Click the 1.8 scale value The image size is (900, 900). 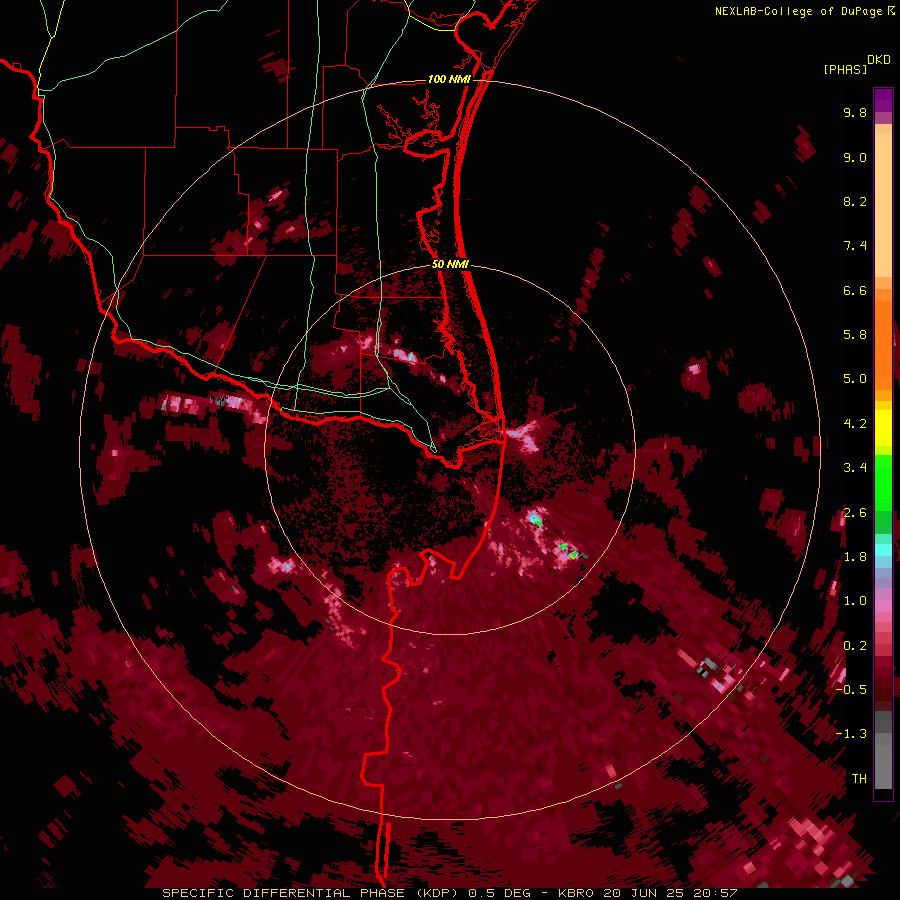(x=855, y=557)
